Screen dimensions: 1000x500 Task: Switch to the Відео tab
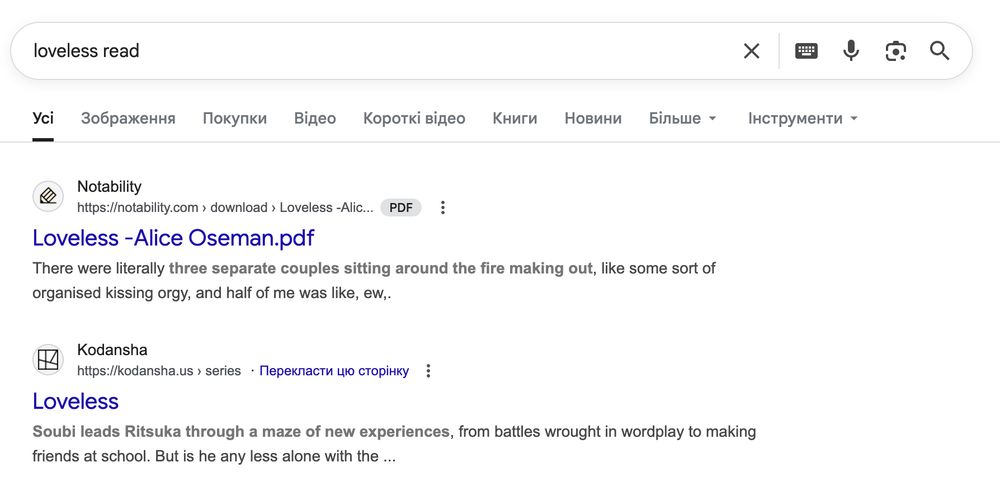click(x=315, y=119)
